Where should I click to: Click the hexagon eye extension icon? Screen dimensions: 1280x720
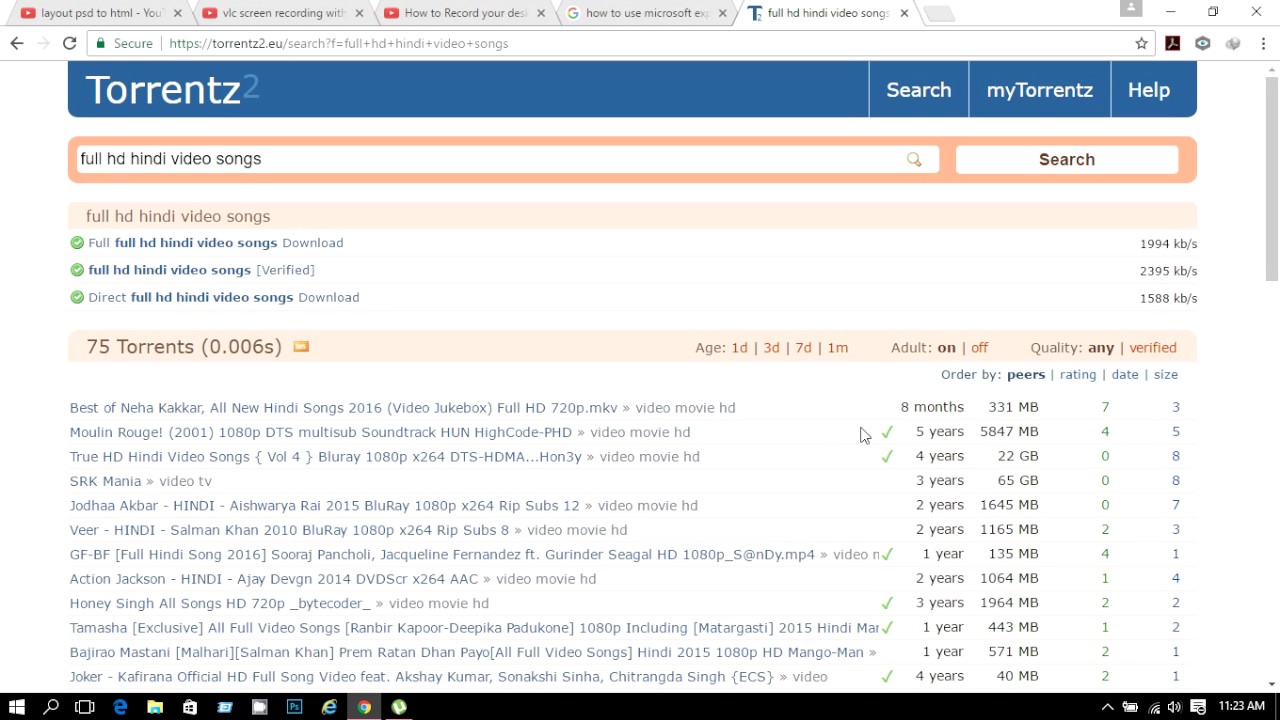coord(1203,43)
